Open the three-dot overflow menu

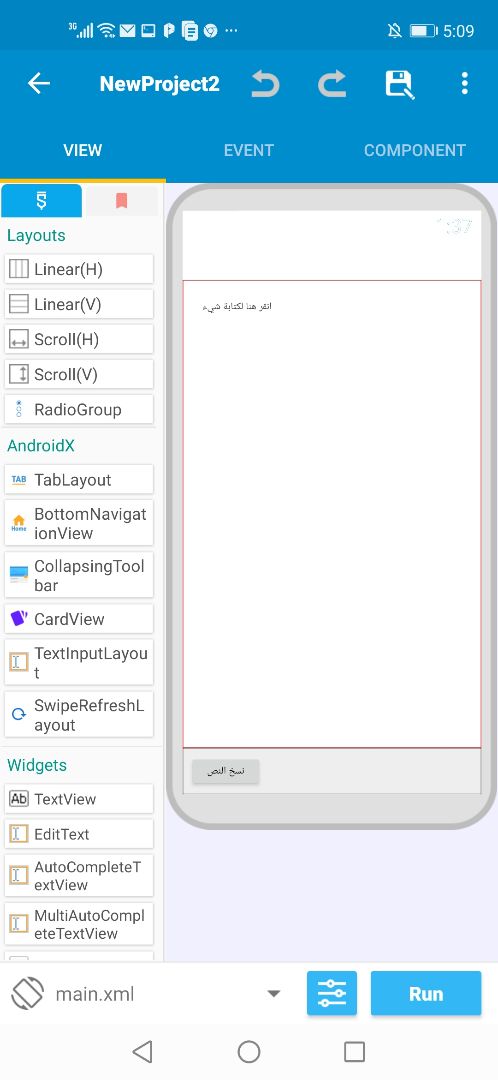[465, 83]
